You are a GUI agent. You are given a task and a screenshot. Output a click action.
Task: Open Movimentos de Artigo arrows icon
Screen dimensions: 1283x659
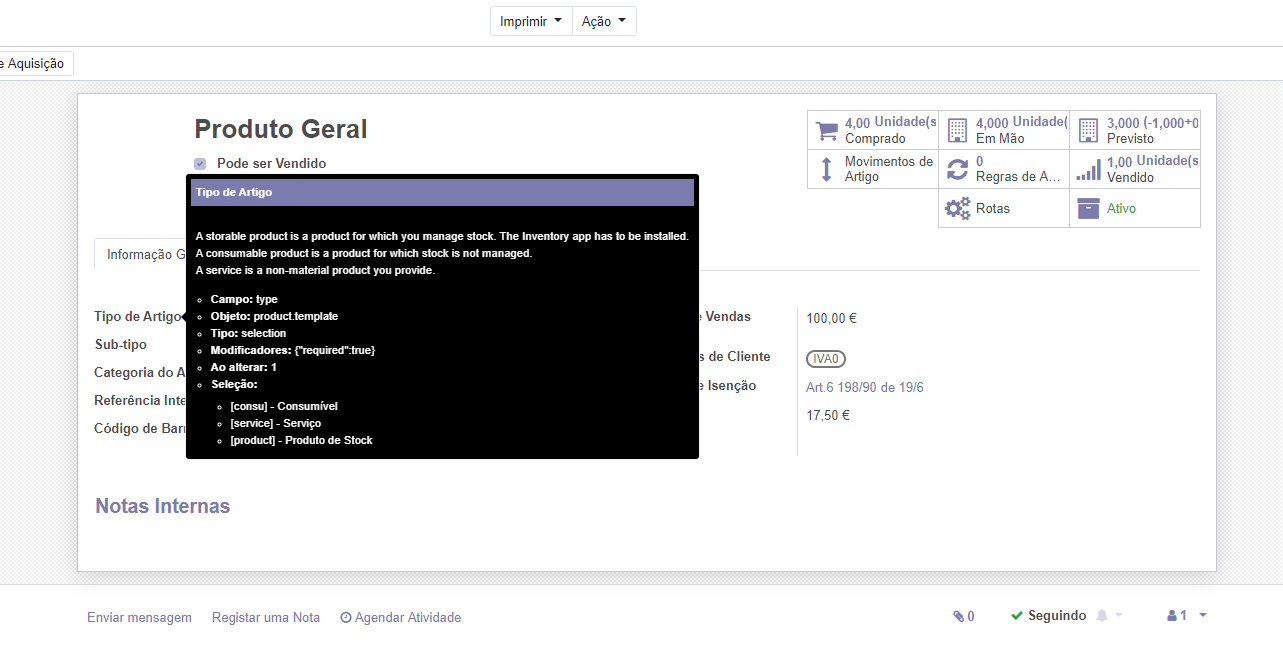[x=826, y=169]
